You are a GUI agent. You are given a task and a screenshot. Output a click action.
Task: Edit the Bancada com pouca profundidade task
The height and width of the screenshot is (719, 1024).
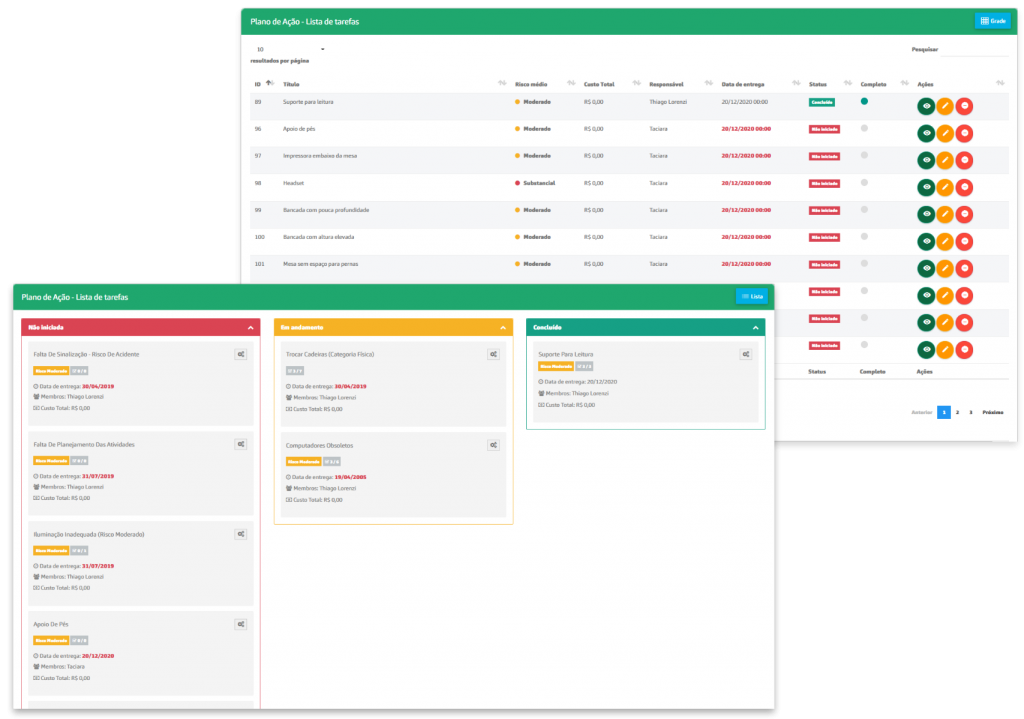point(945,214)
